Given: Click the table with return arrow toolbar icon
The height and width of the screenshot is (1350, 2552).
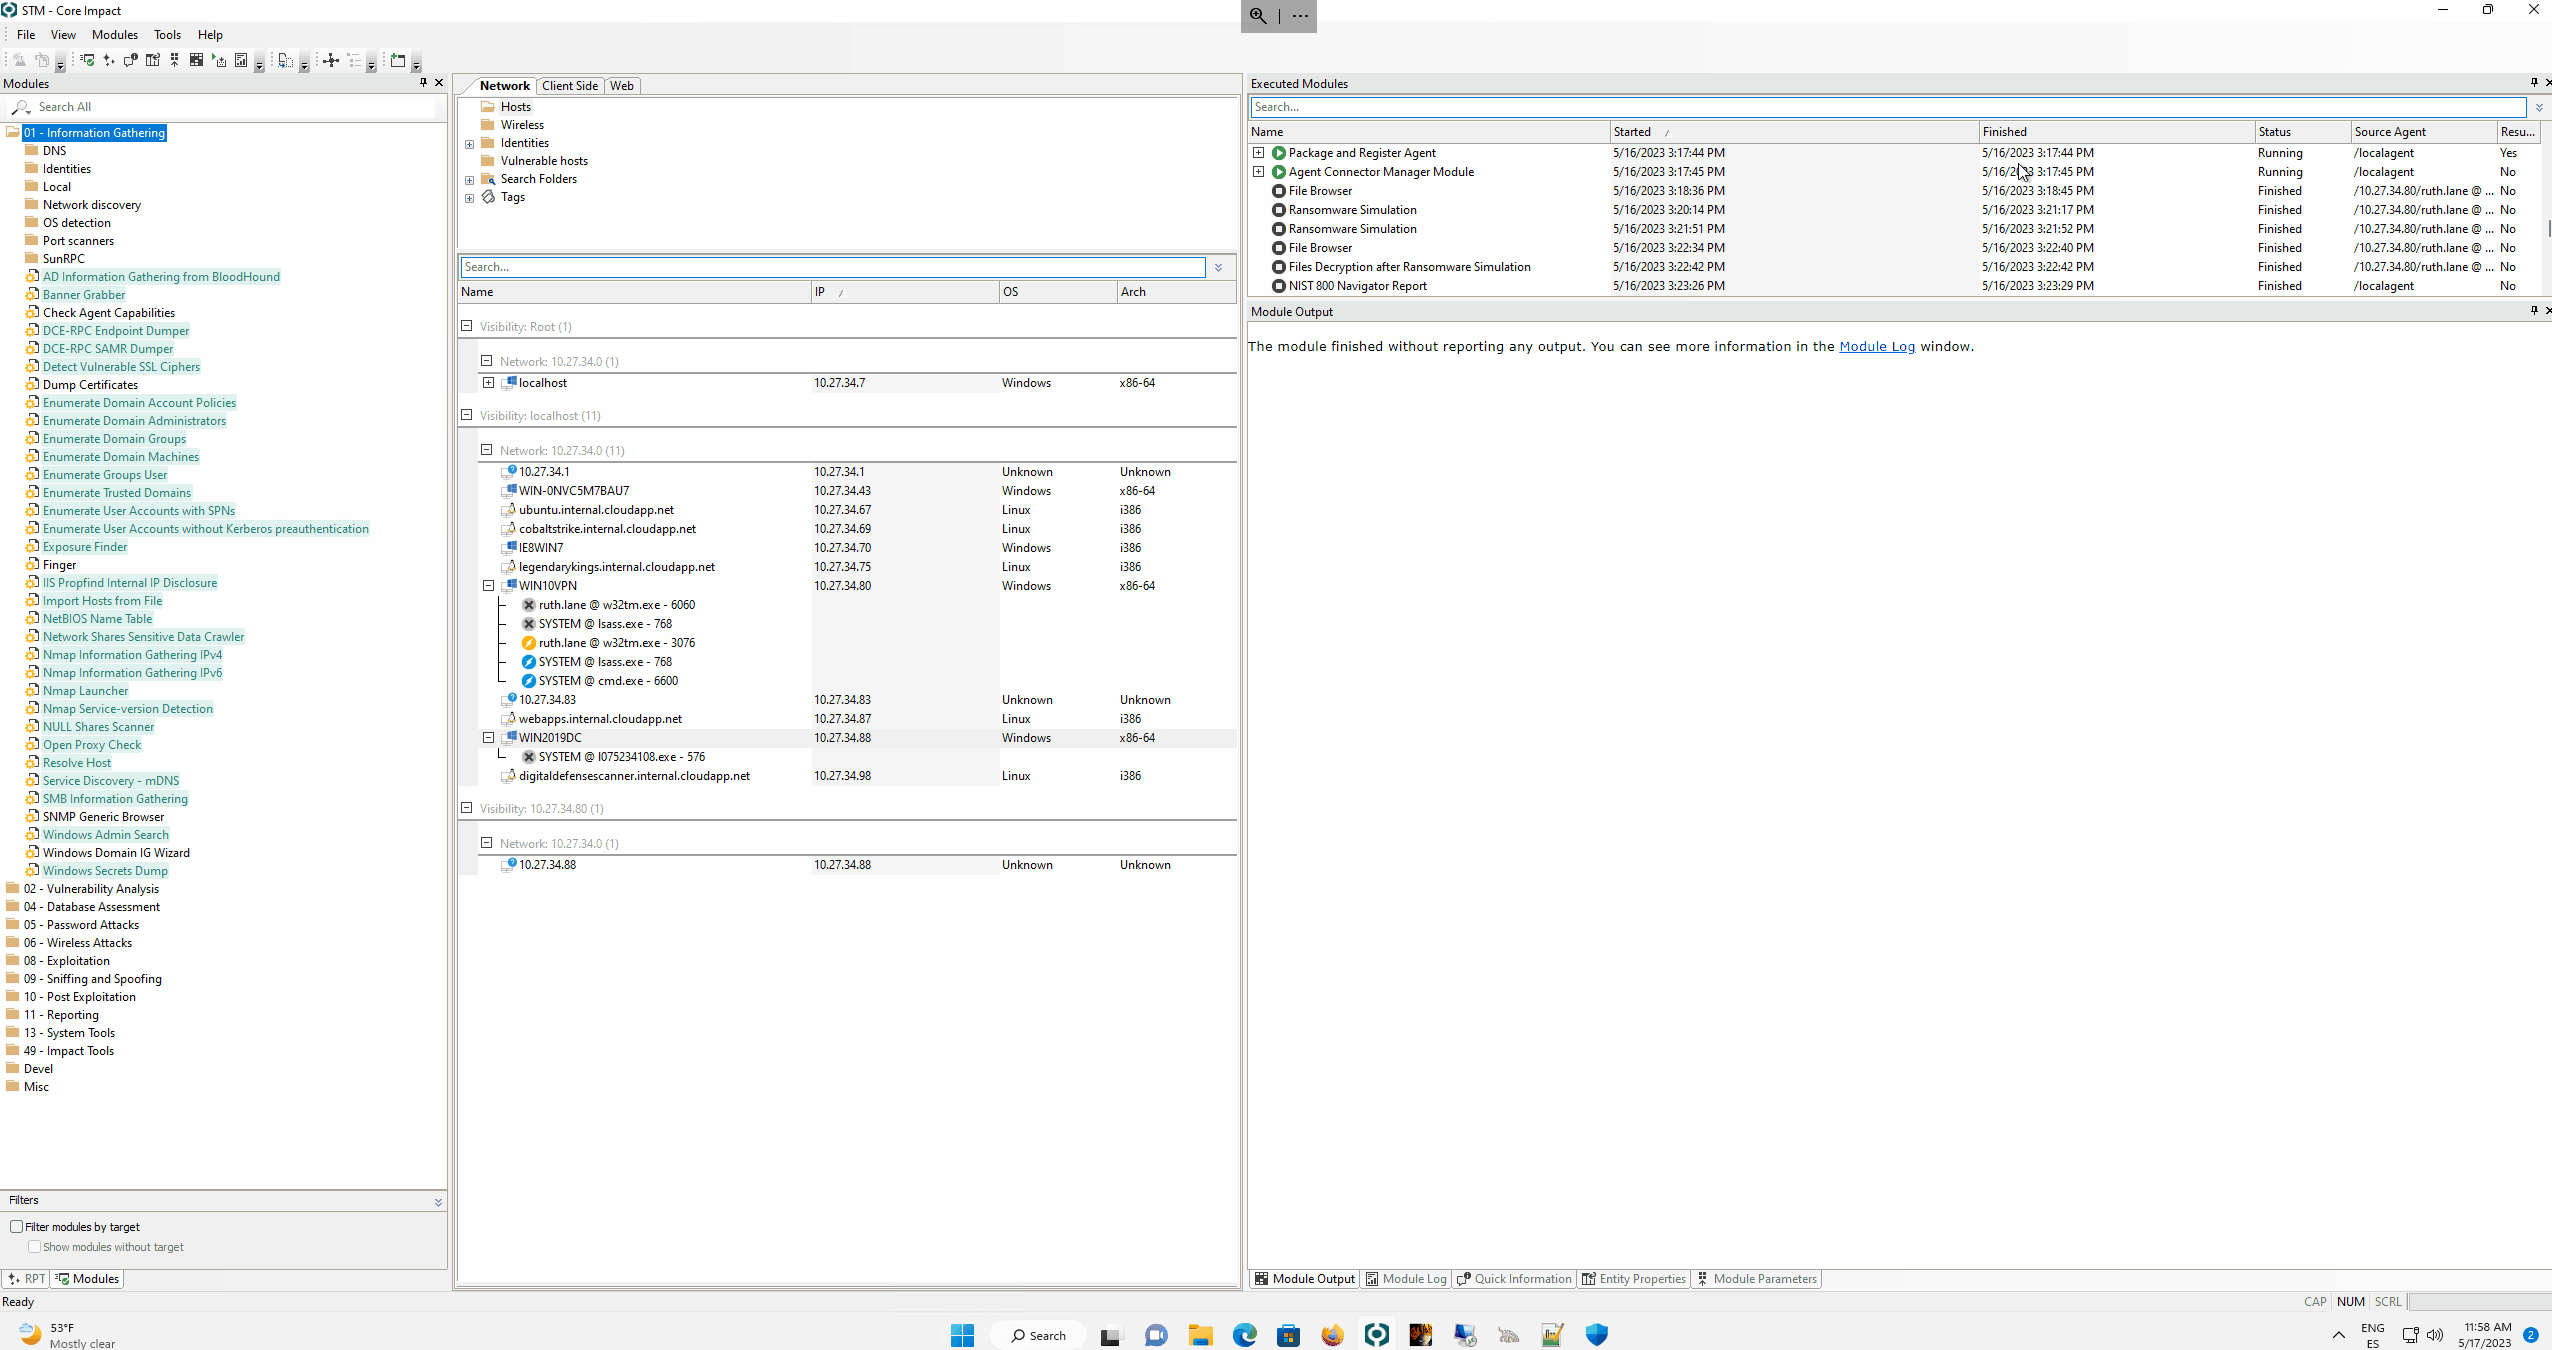Looking at the screenshot, I should coord(153,60).
